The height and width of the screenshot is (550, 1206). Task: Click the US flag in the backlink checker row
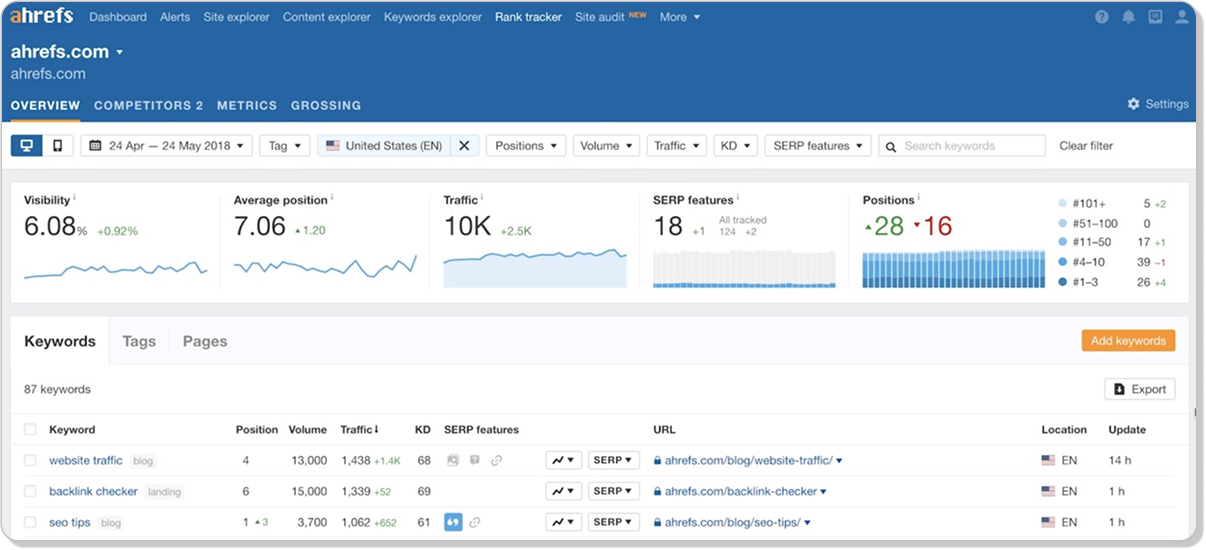1048,492
